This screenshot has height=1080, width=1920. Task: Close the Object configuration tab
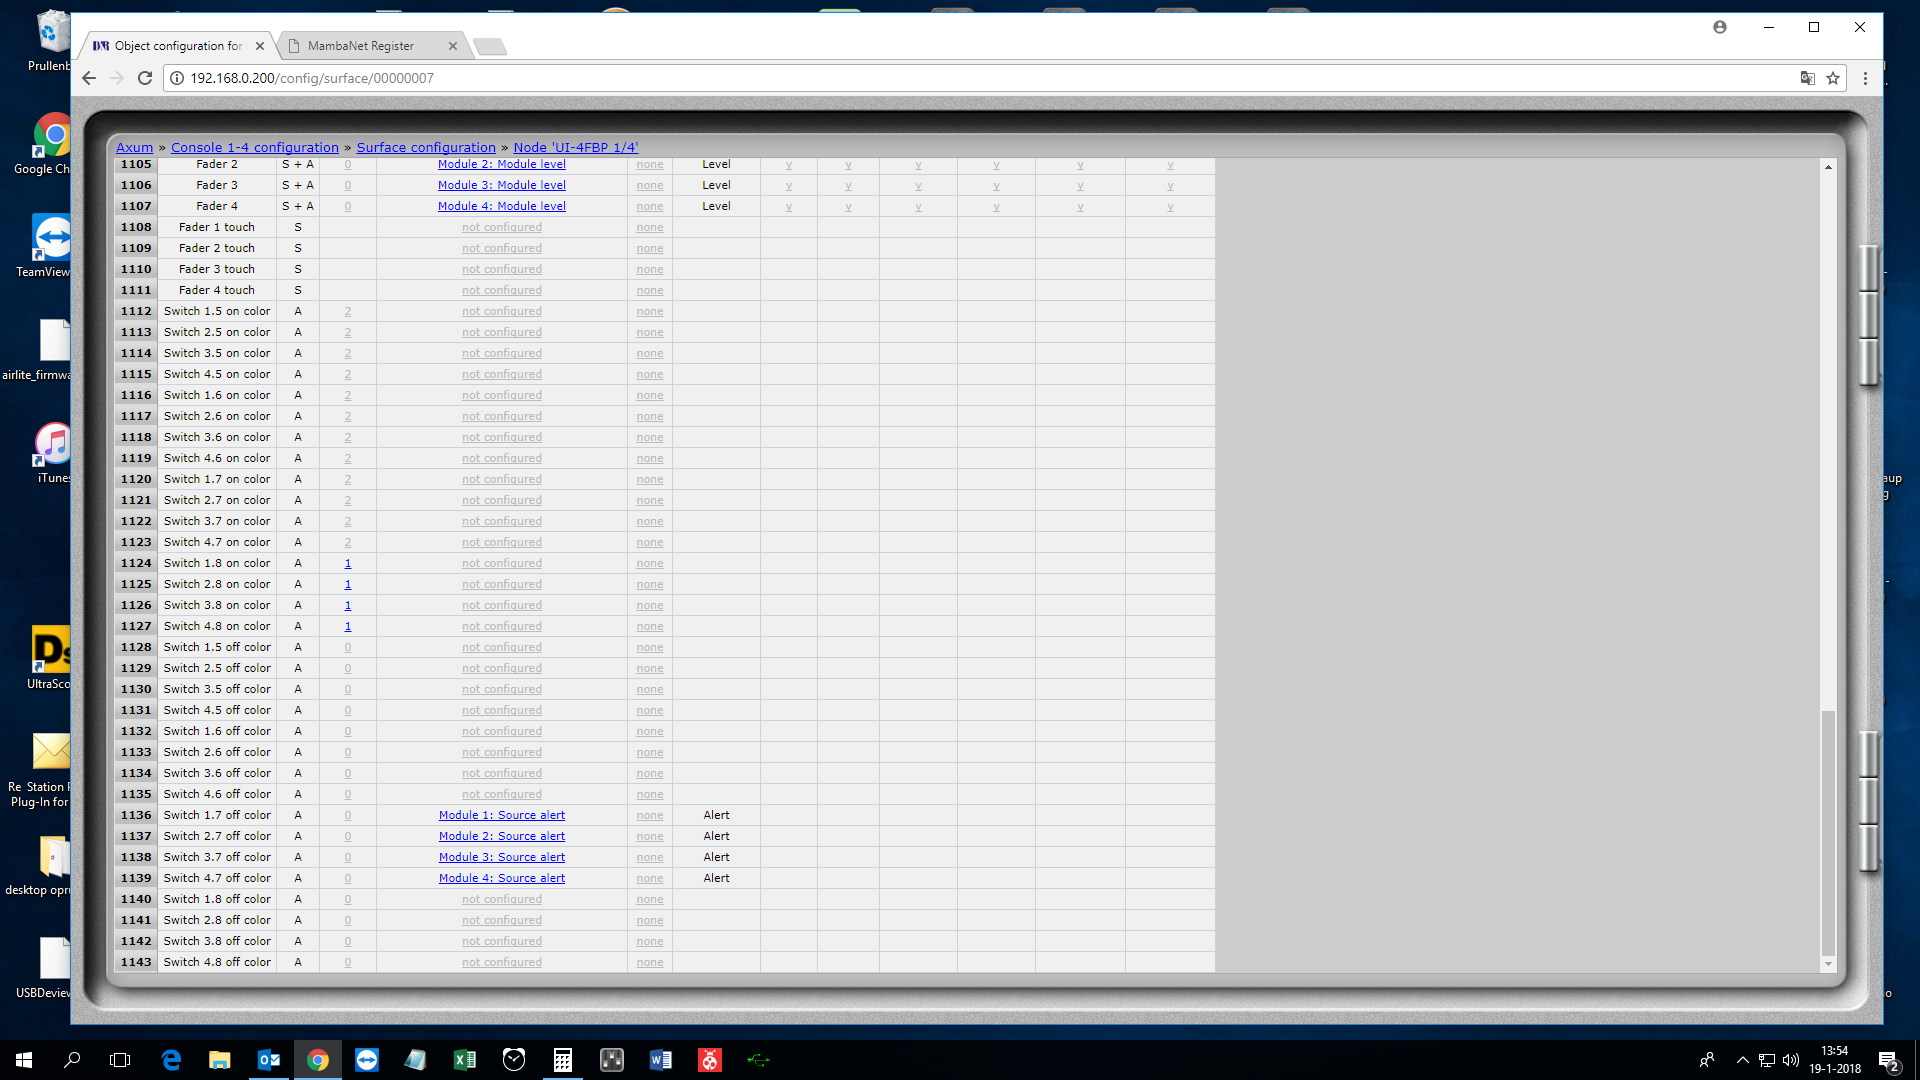(x=260, y=46)
